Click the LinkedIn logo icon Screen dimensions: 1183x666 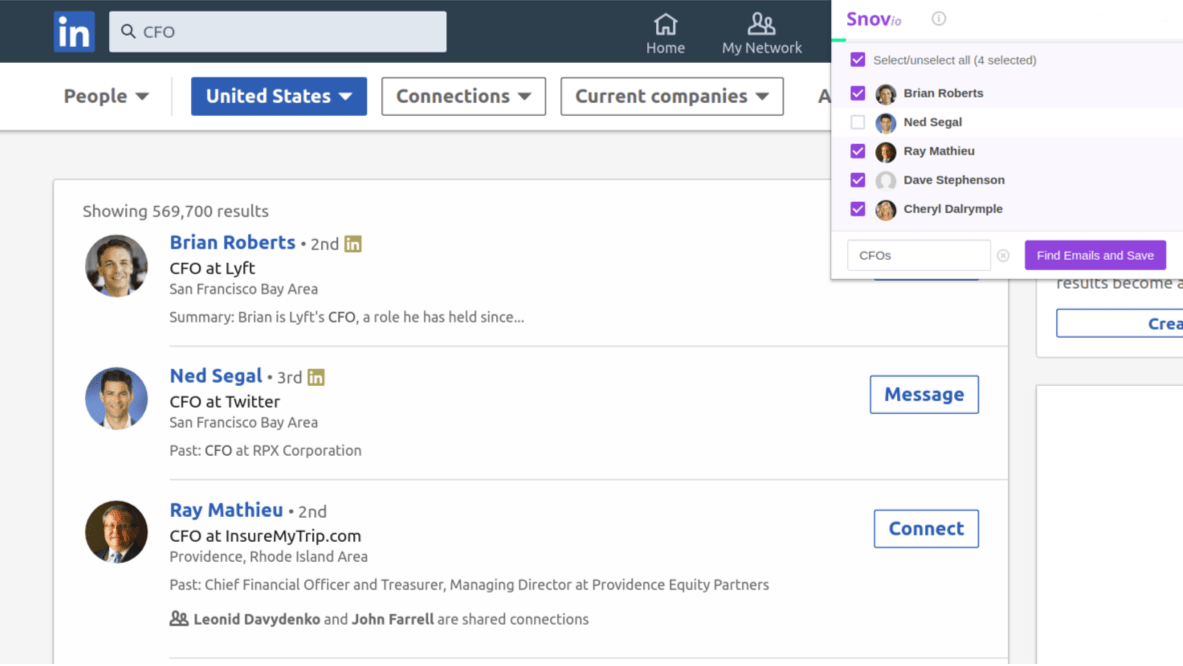click(x=73, y=31)
